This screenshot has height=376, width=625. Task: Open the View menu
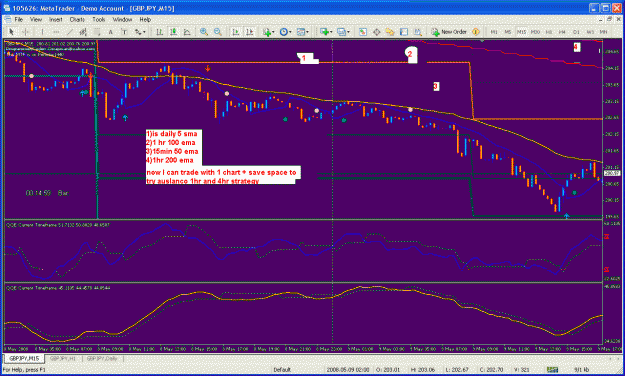35,19
